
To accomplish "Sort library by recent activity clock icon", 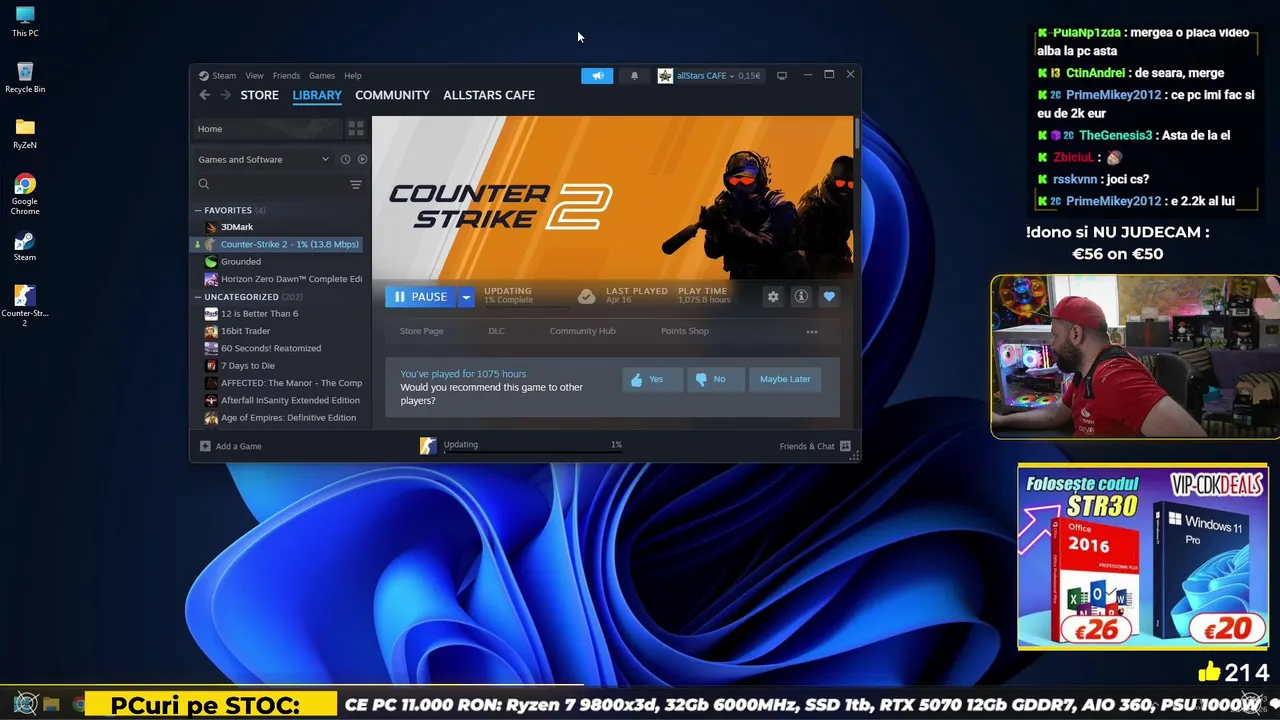I will (x=345, y=159).
